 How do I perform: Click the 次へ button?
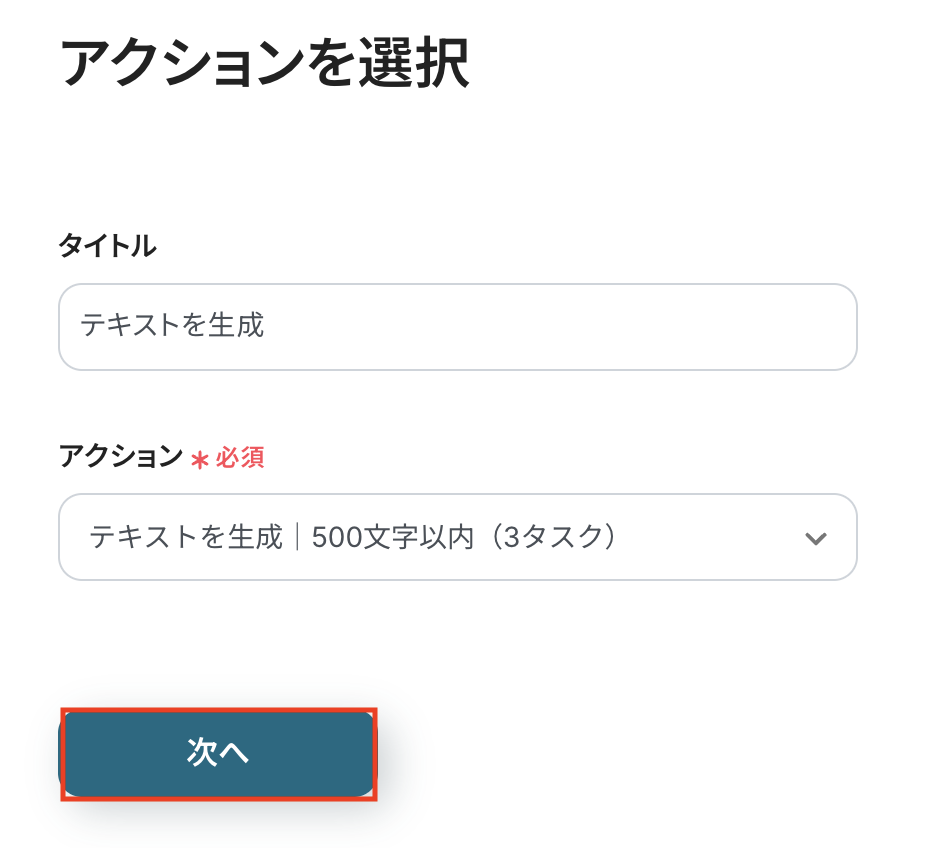218,754
